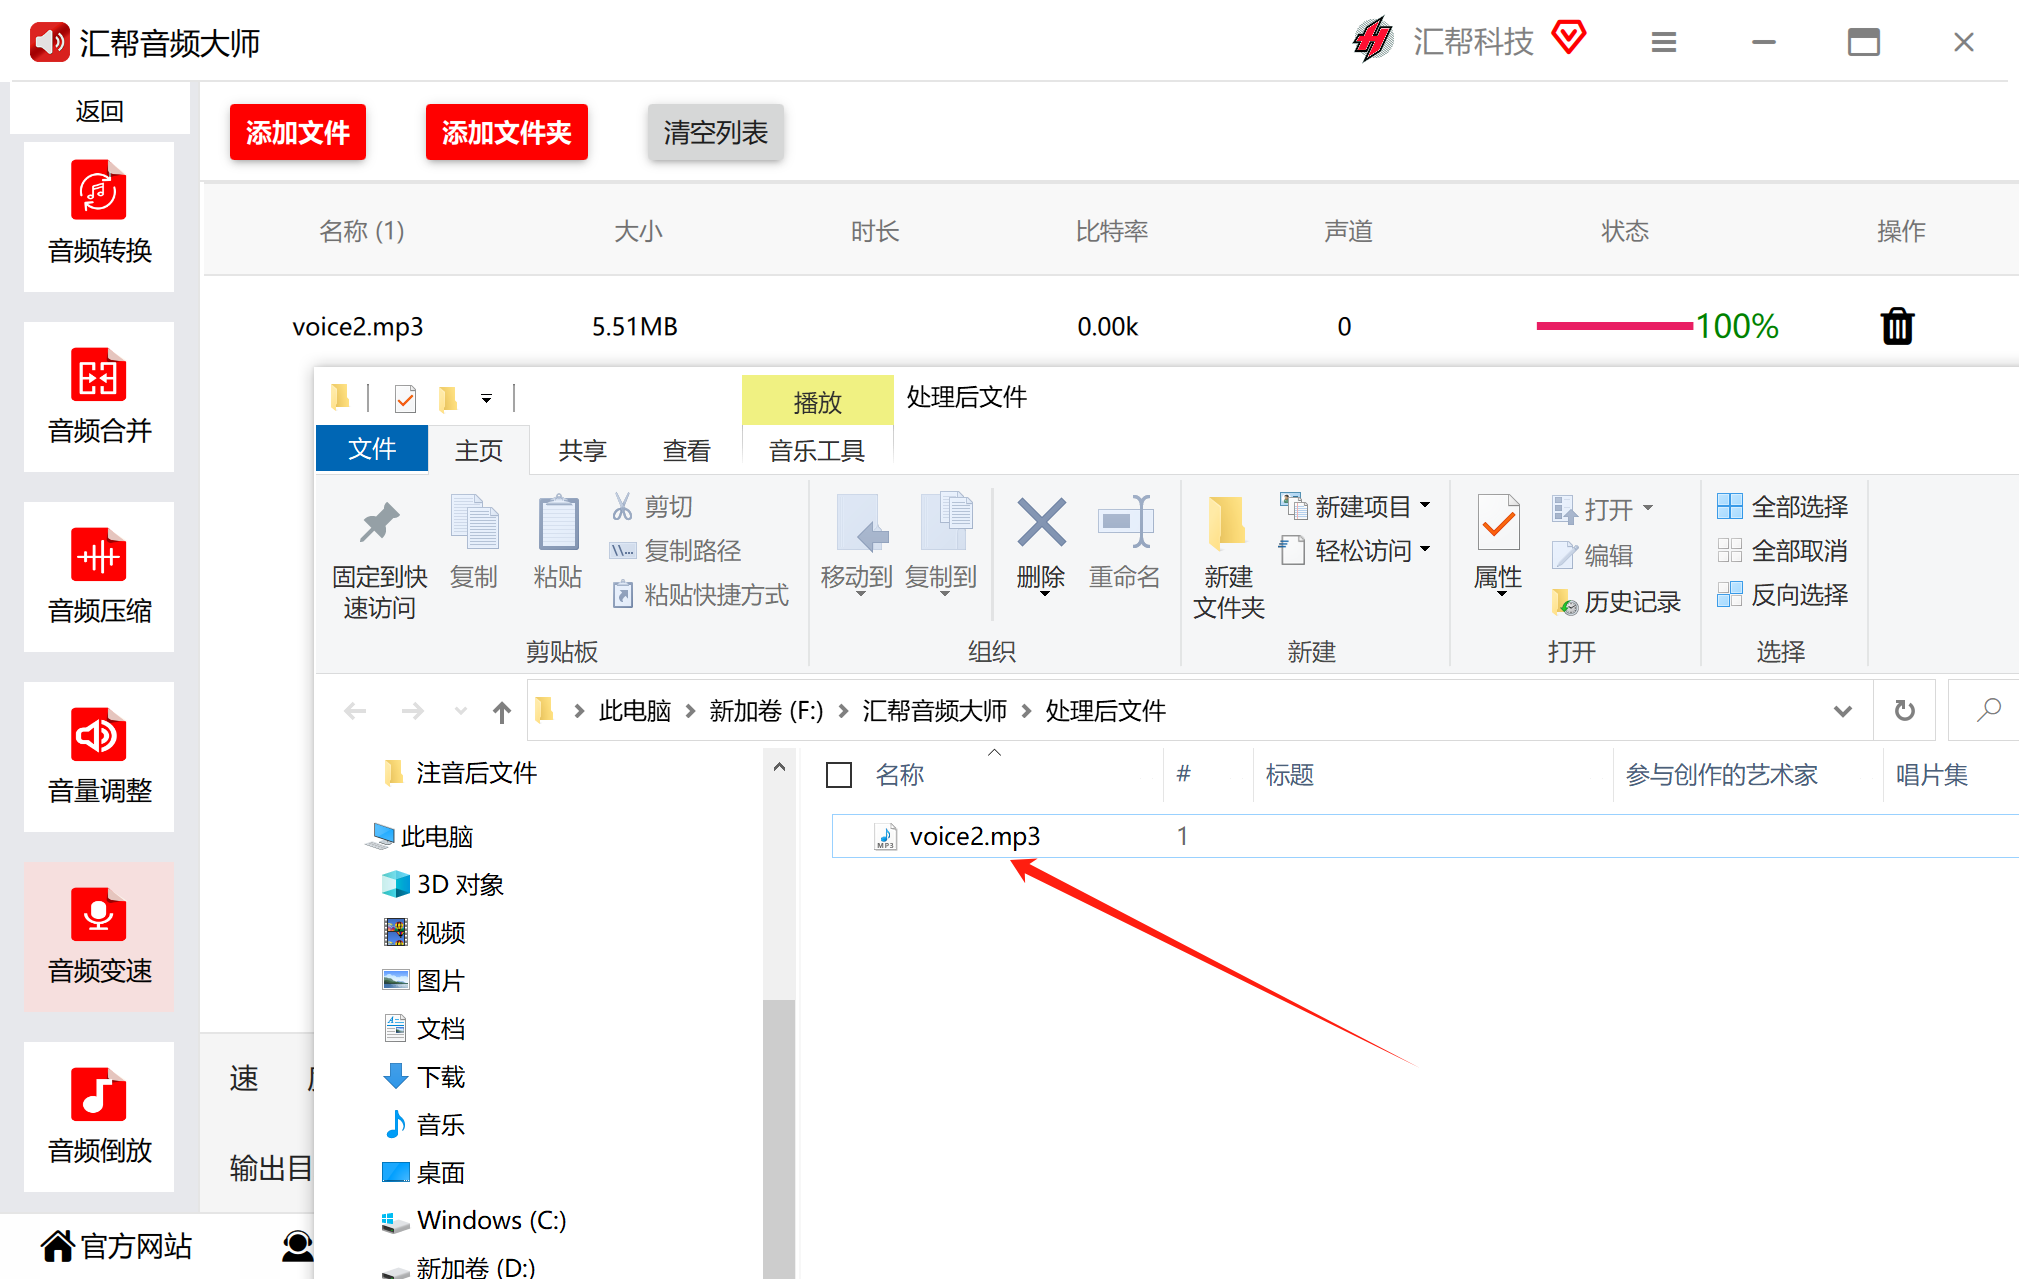Delete voice2.mp3 with the trash icon
Screen dimensions: 2019x1279
coord(1897,326)
